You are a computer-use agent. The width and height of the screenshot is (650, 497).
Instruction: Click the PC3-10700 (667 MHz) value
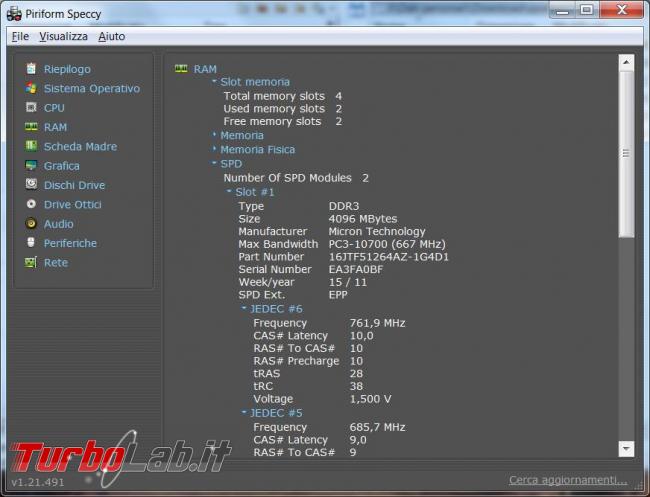(x=387, y=244)
